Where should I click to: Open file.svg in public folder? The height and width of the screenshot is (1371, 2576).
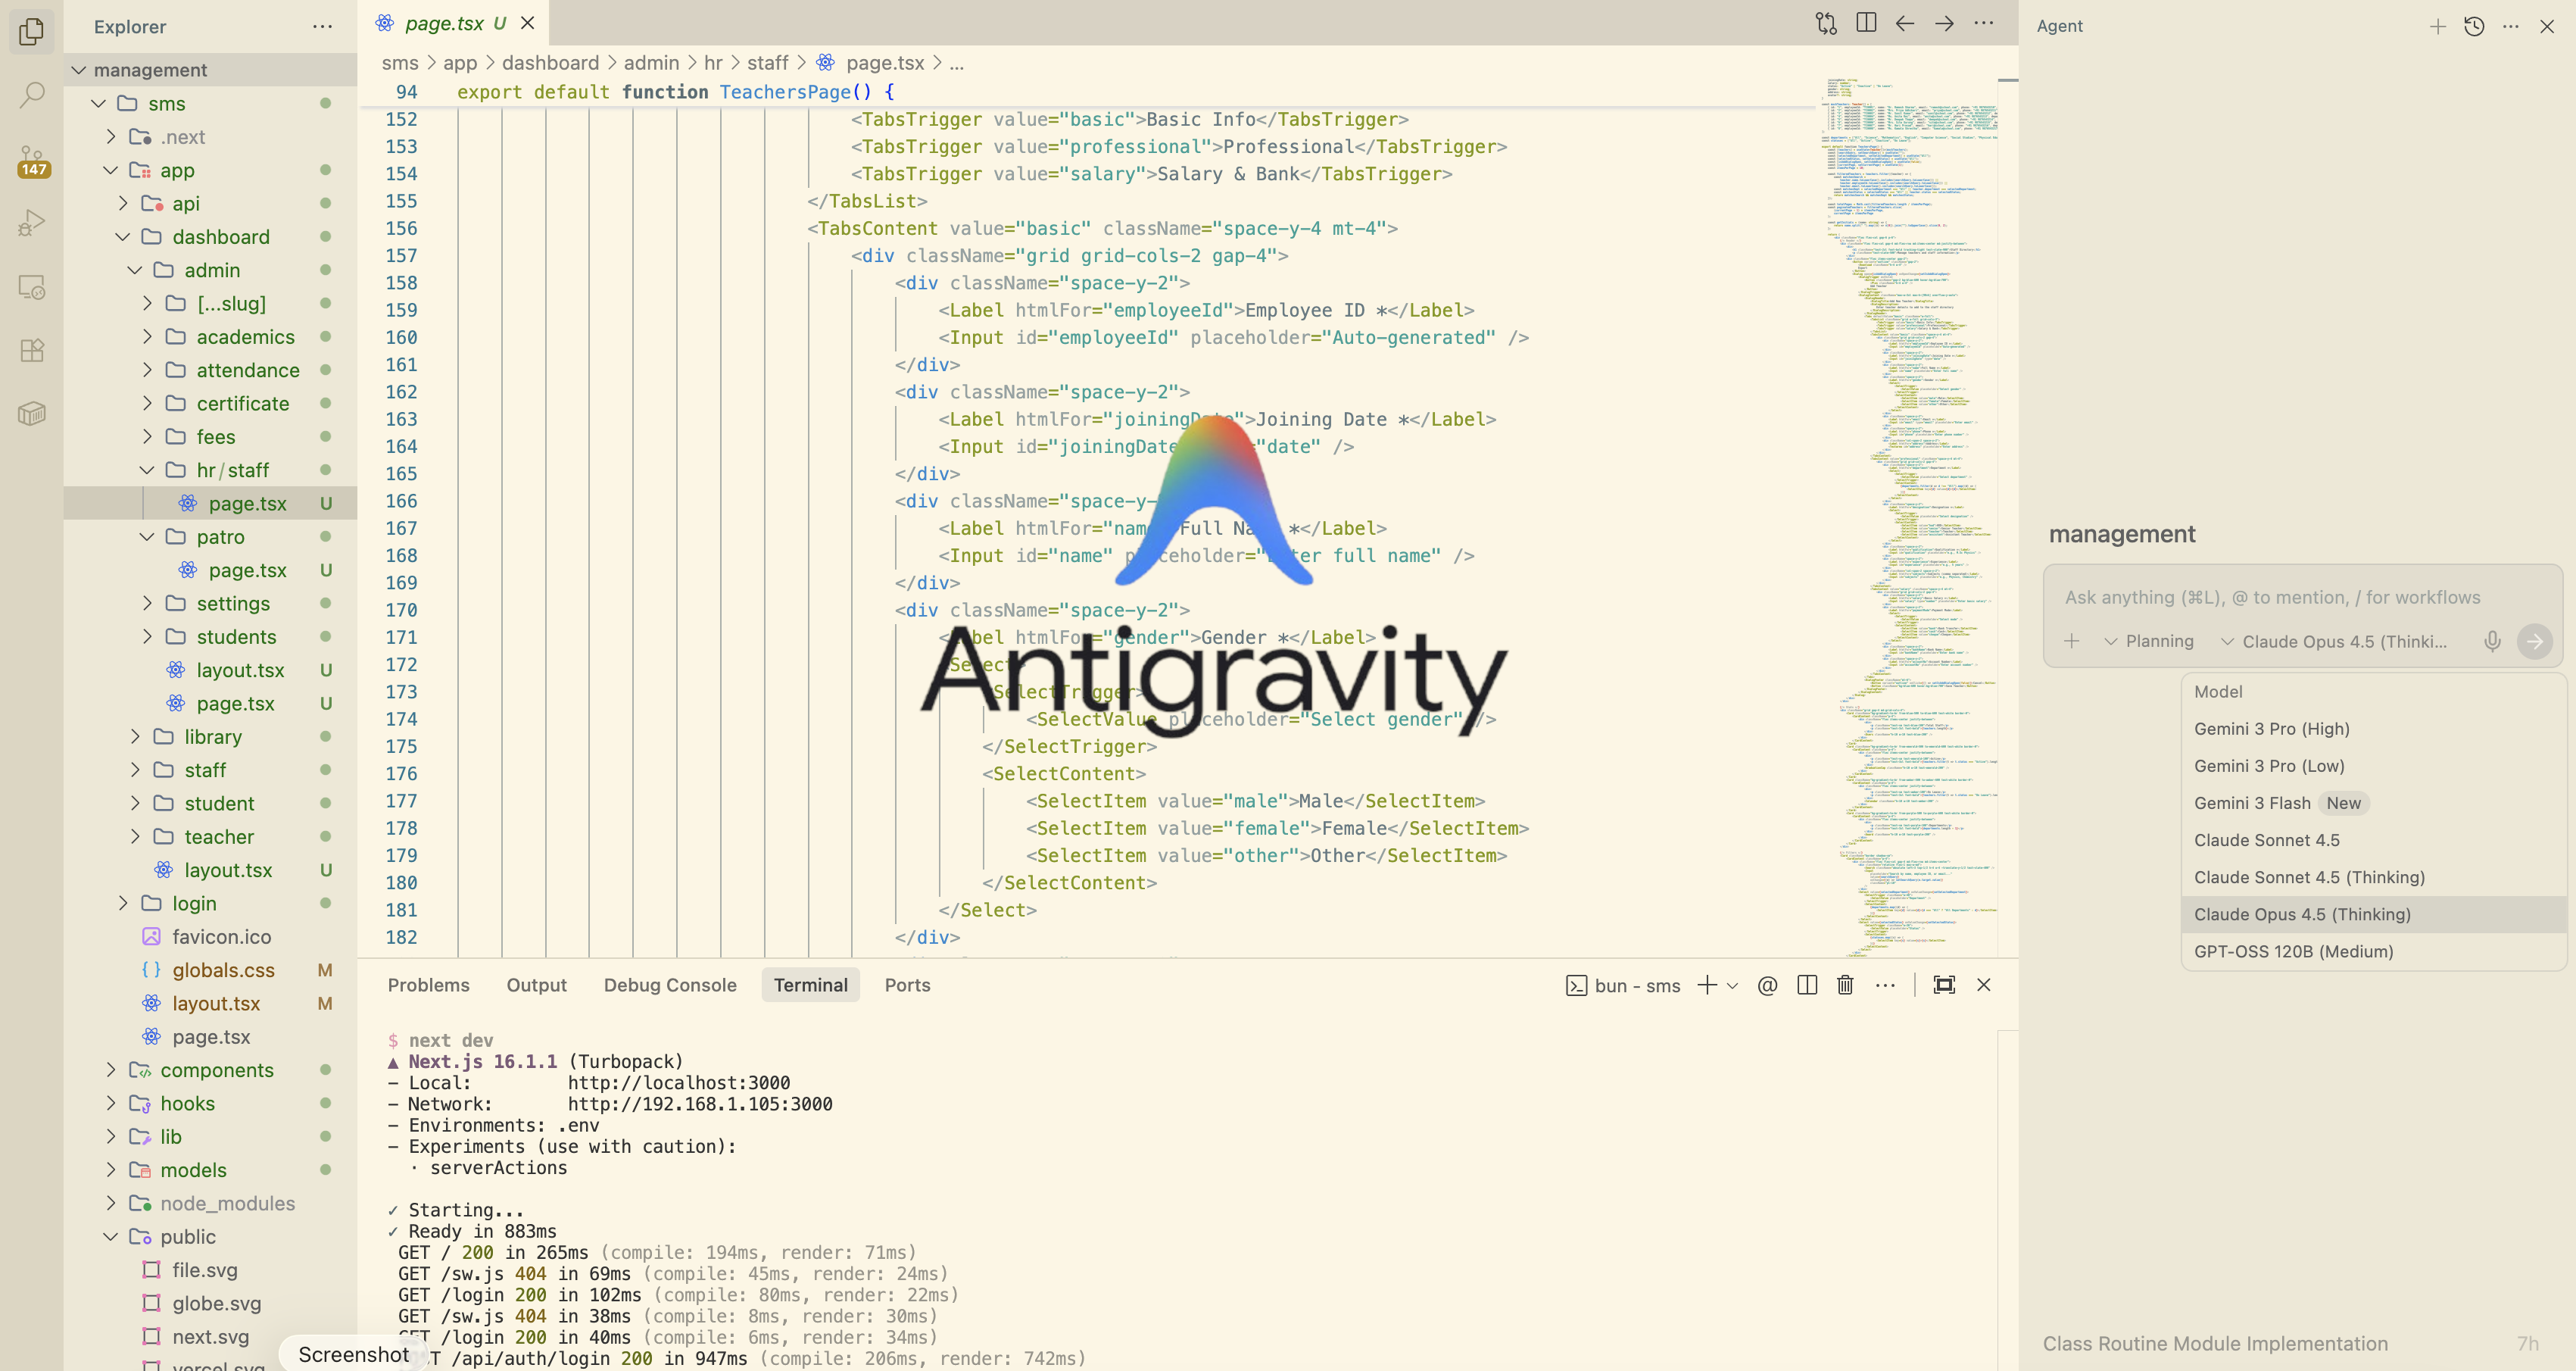pos(210,1270)
